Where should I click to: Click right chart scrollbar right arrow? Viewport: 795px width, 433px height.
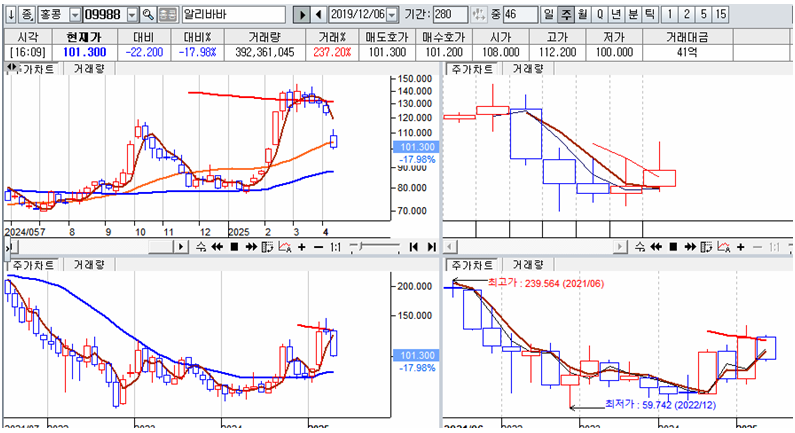[620, 247]
